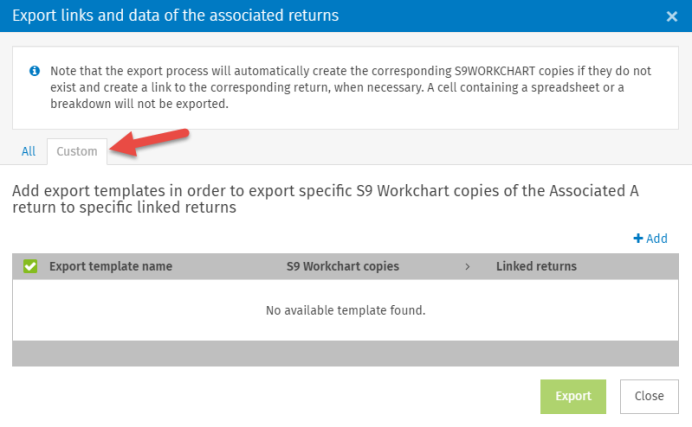The height and width of the screenshot is (427, 692).
Task: Click the Add link to add a template
Action: point(651,238)
